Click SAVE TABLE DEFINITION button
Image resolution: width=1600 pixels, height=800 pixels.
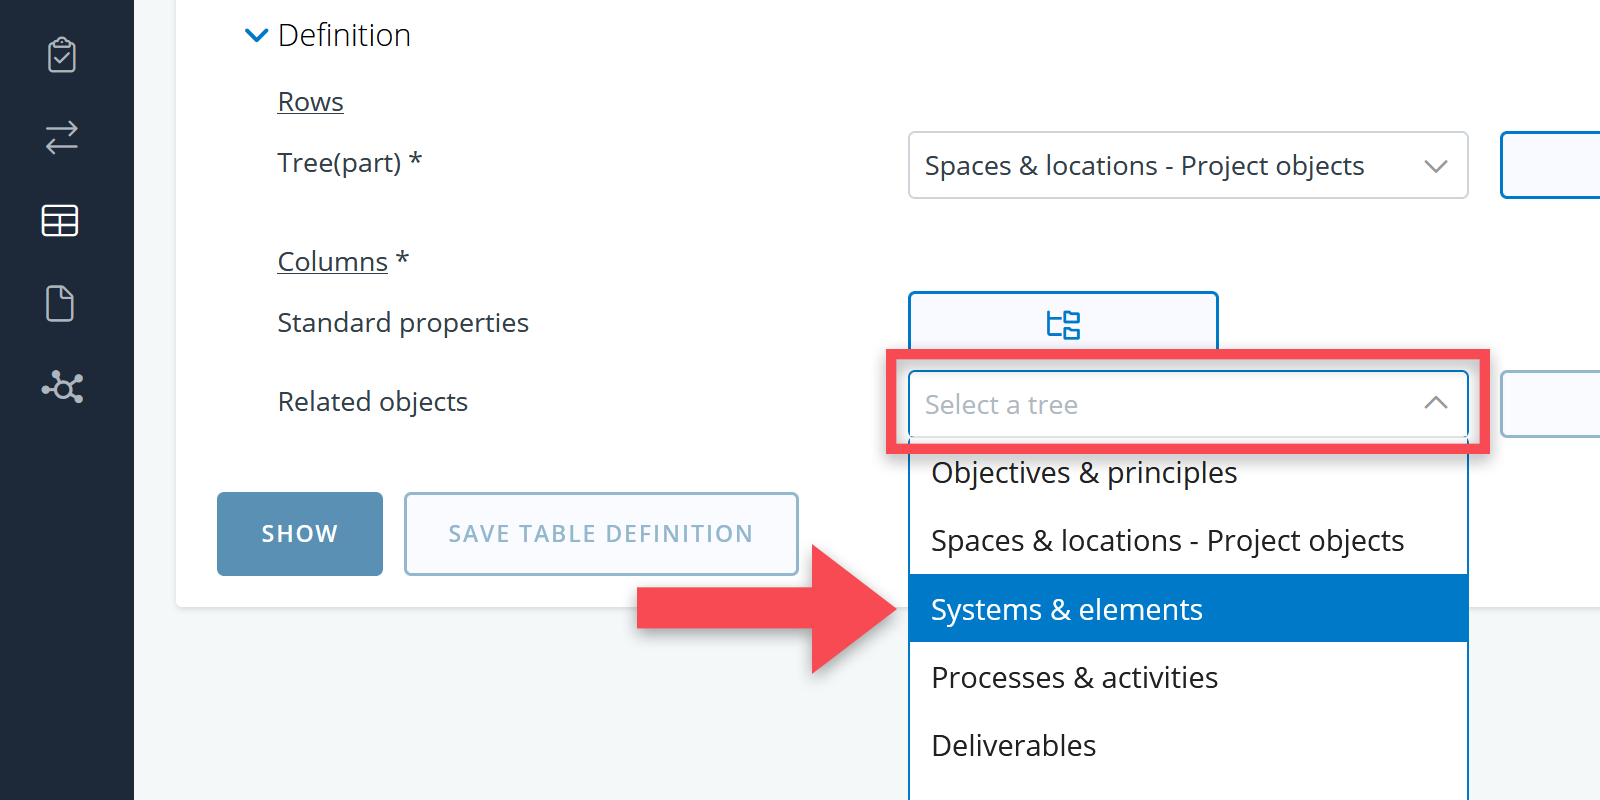601,534
